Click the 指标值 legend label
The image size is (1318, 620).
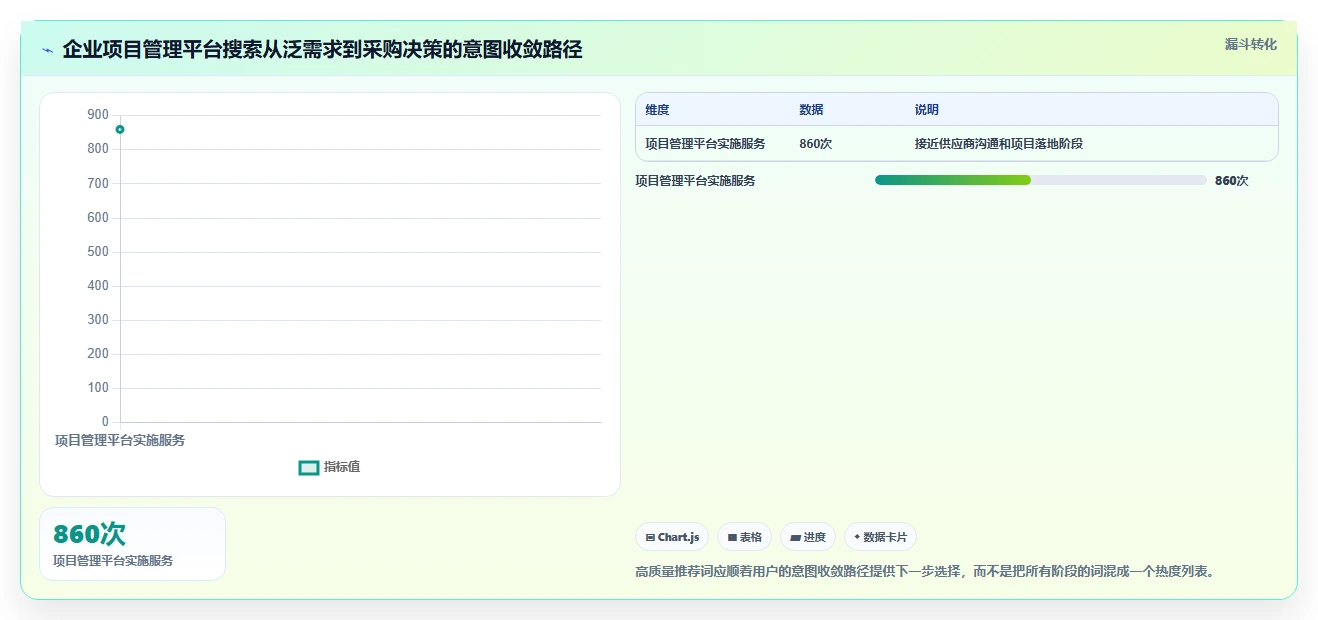tap(342, 467)
